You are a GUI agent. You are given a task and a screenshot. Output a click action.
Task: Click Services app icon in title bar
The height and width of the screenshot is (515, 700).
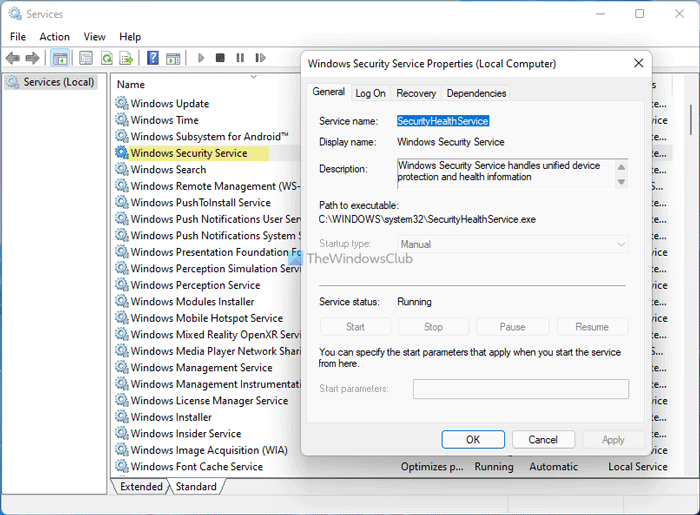15,14
